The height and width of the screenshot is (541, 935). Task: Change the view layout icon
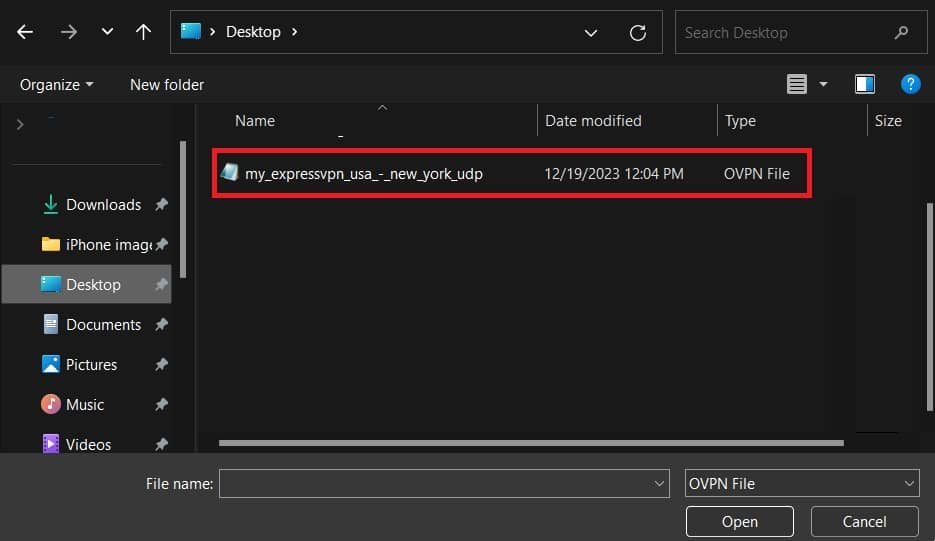click(x=797, y=84)
